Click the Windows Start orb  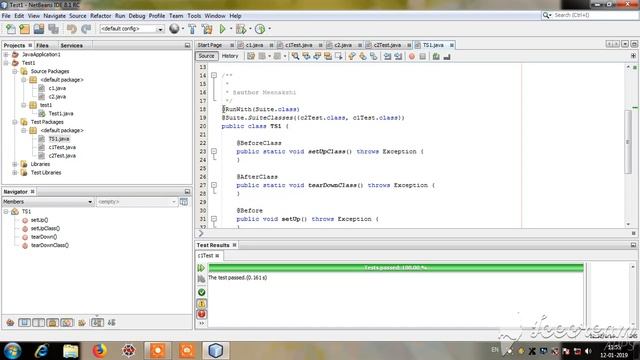(13, 351)
